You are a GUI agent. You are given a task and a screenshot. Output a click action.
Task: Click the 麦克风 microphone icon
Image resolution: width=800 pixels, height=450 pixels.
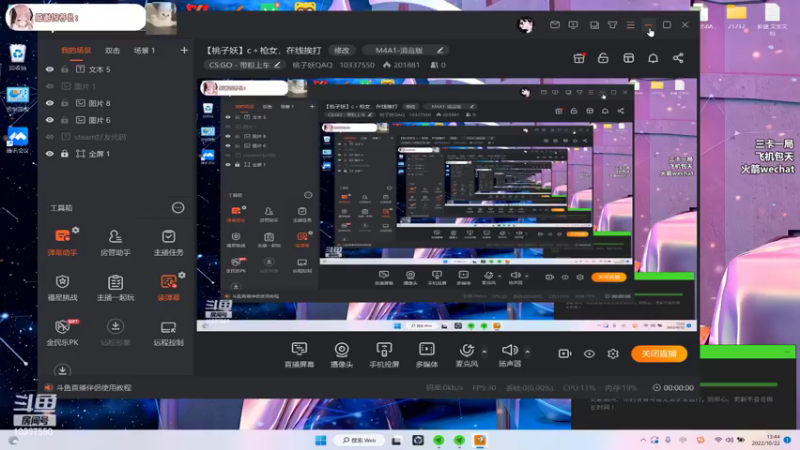click(466, 350)
